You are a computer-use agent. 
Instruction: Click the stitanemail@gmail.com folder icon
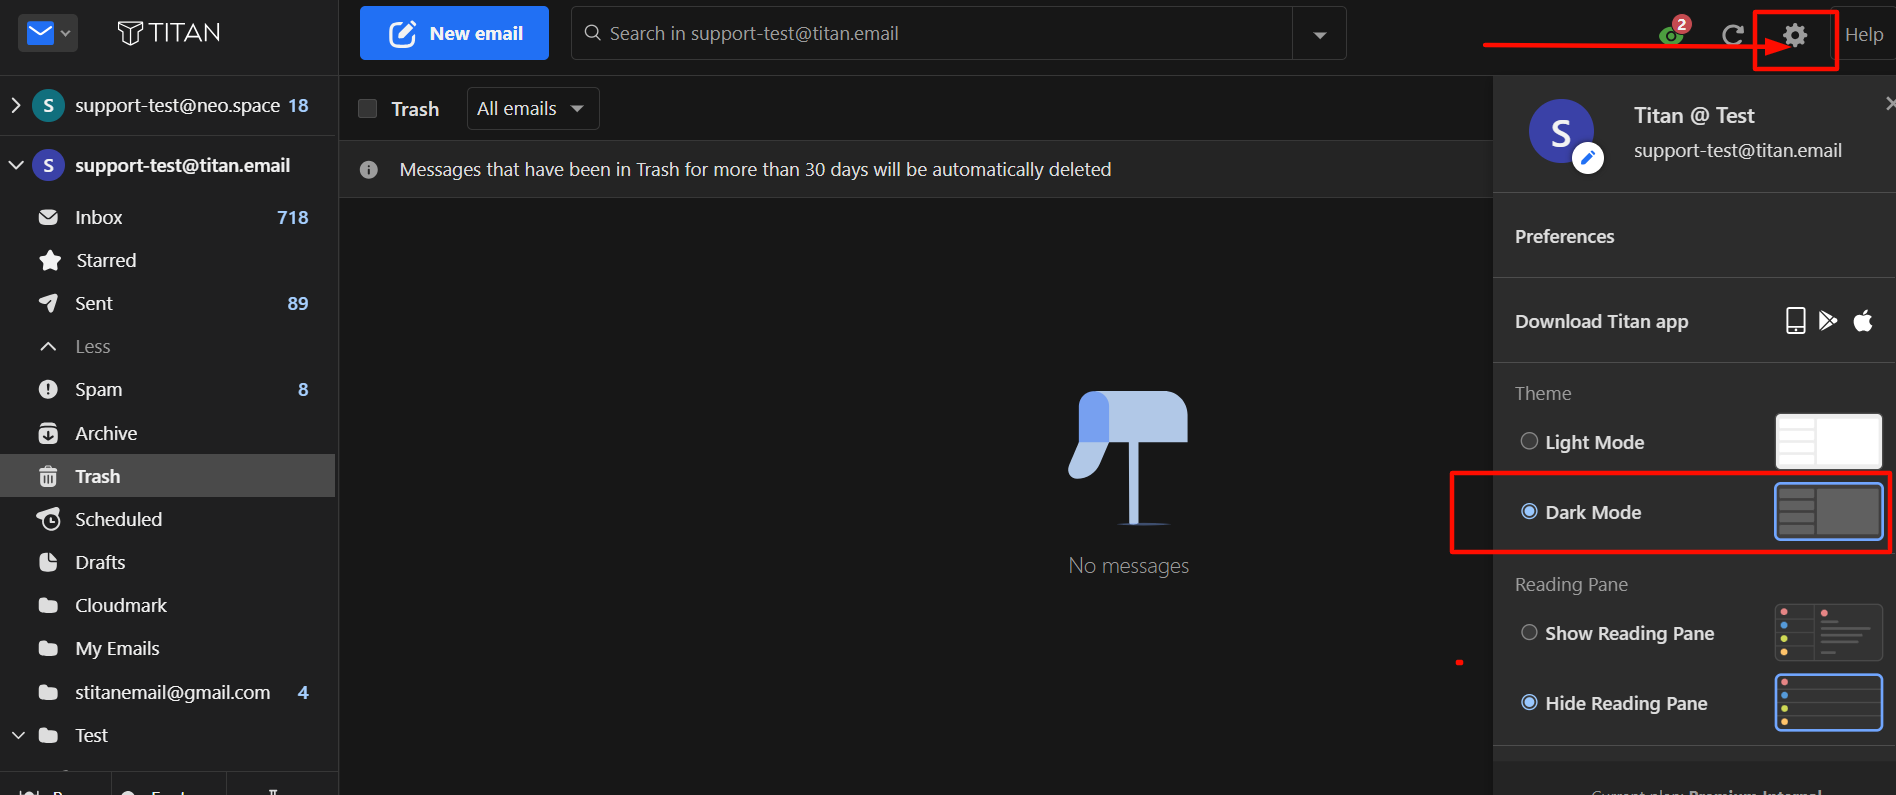tap(48, 692)
